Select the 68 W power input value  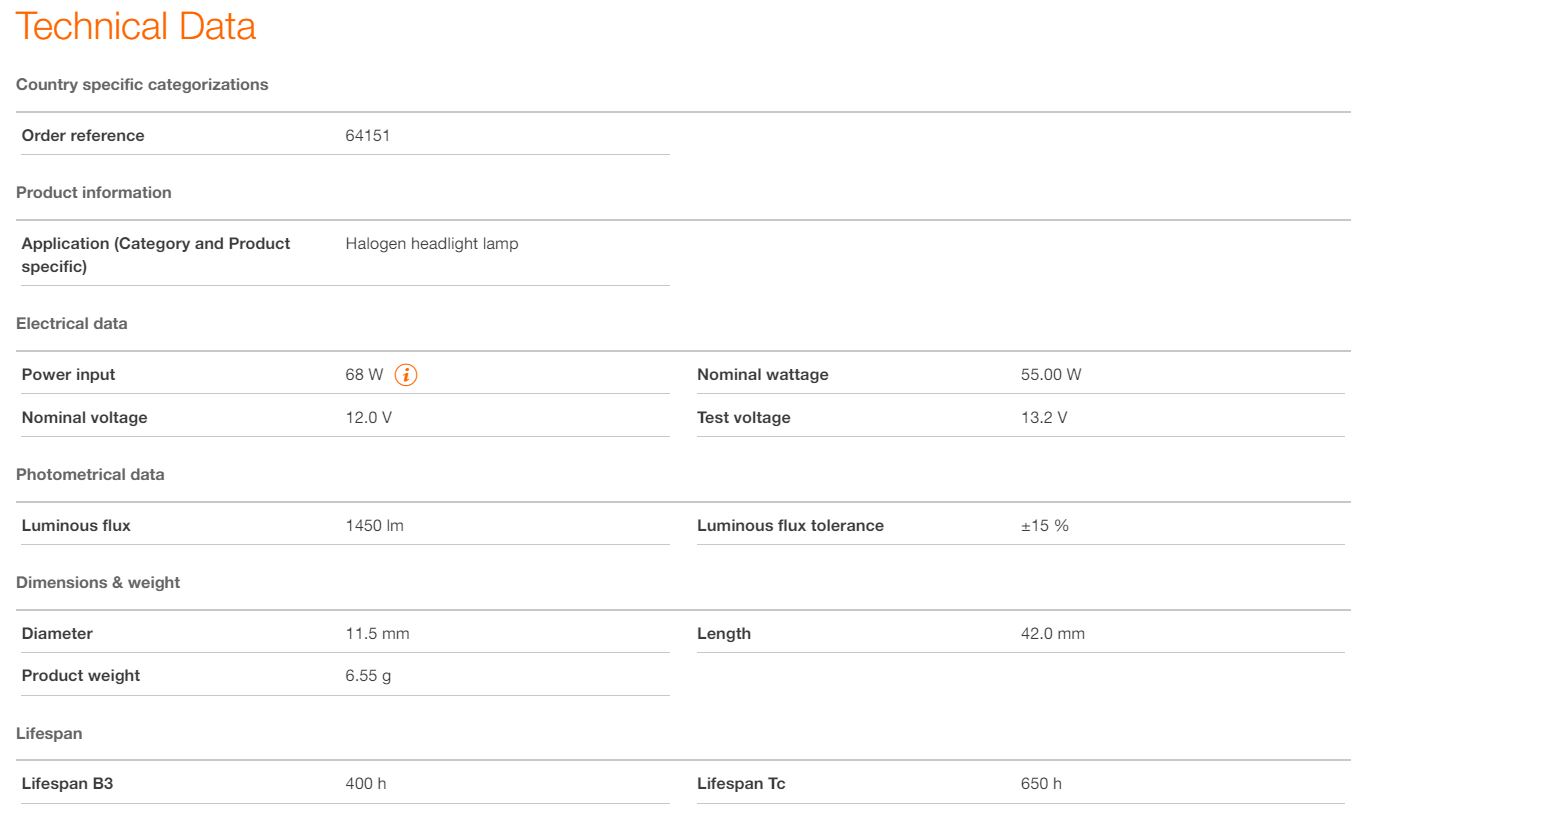tap(364, 375)
